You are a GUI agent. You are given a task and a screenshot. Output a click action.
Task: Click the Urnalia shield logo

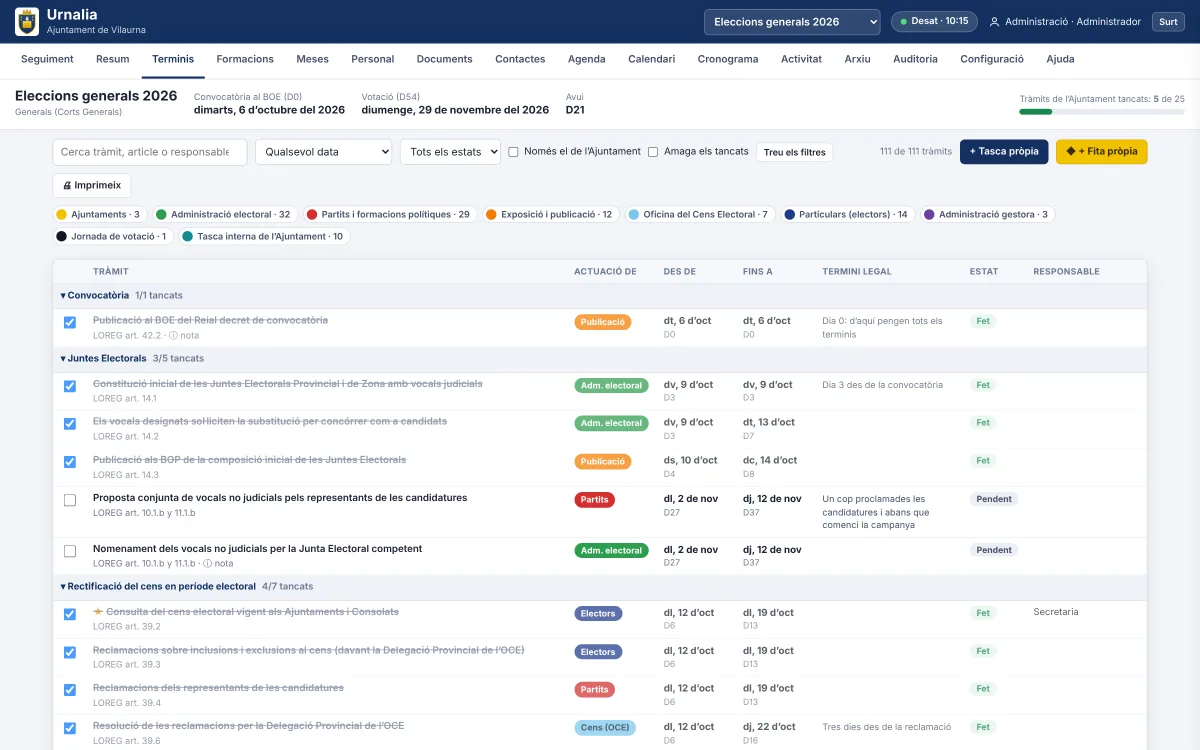(27, 21)
